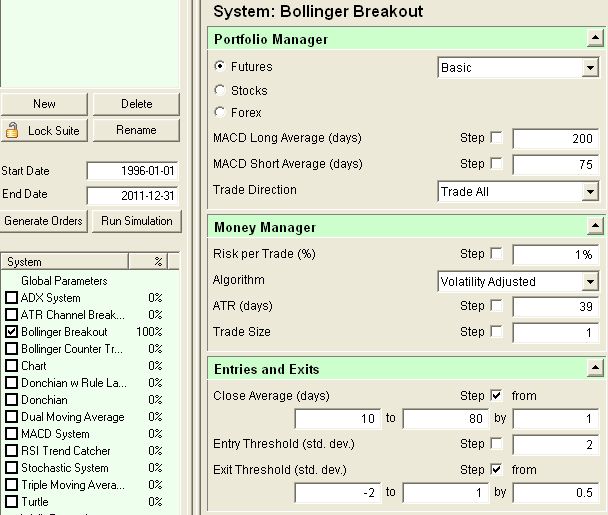Click the Start Date field
The height and width of the screenshot is (515, 608).
(132, 171)
